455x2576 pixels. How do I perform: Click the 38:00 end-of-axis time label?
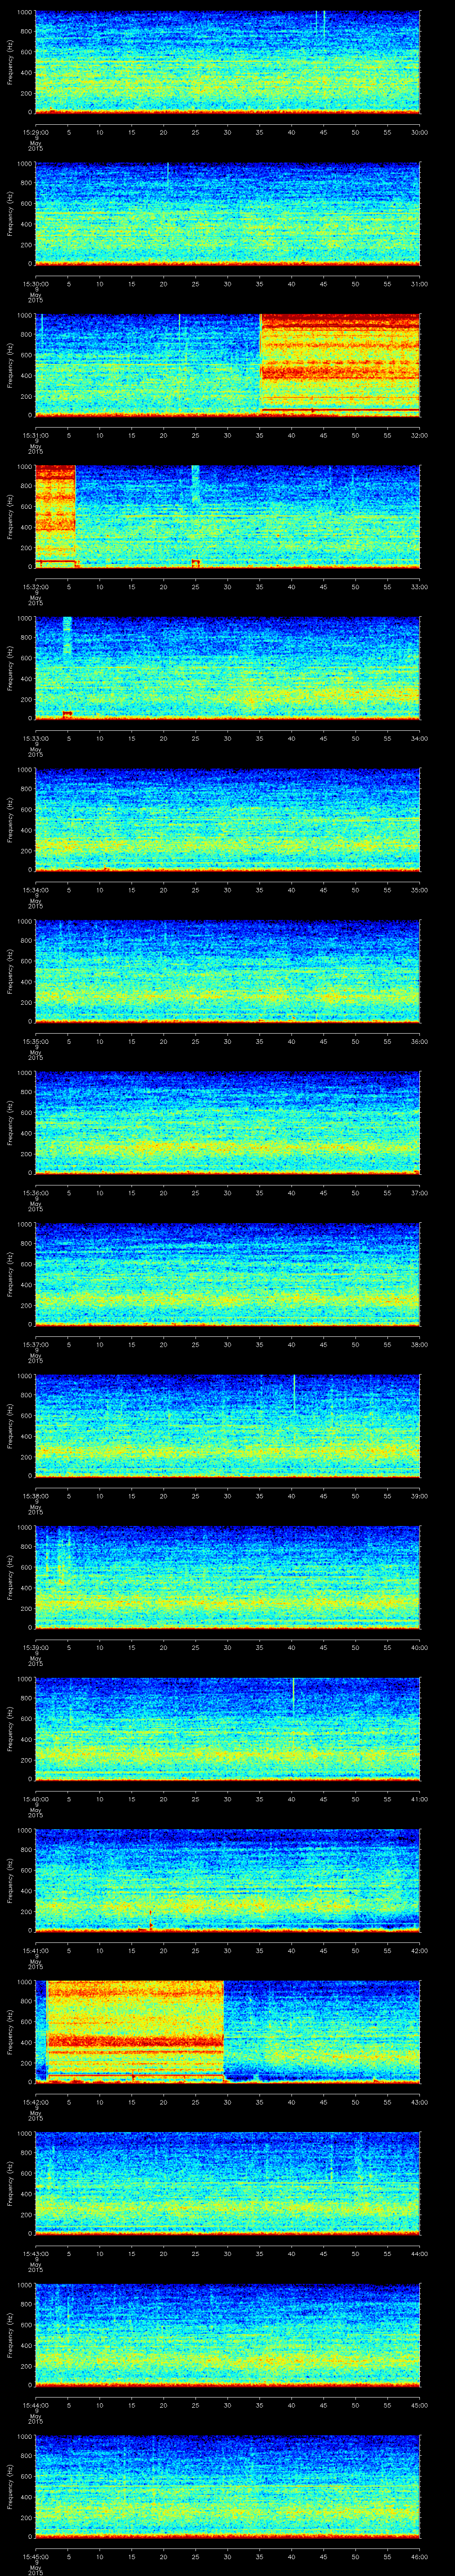(x=419, y=1344)
